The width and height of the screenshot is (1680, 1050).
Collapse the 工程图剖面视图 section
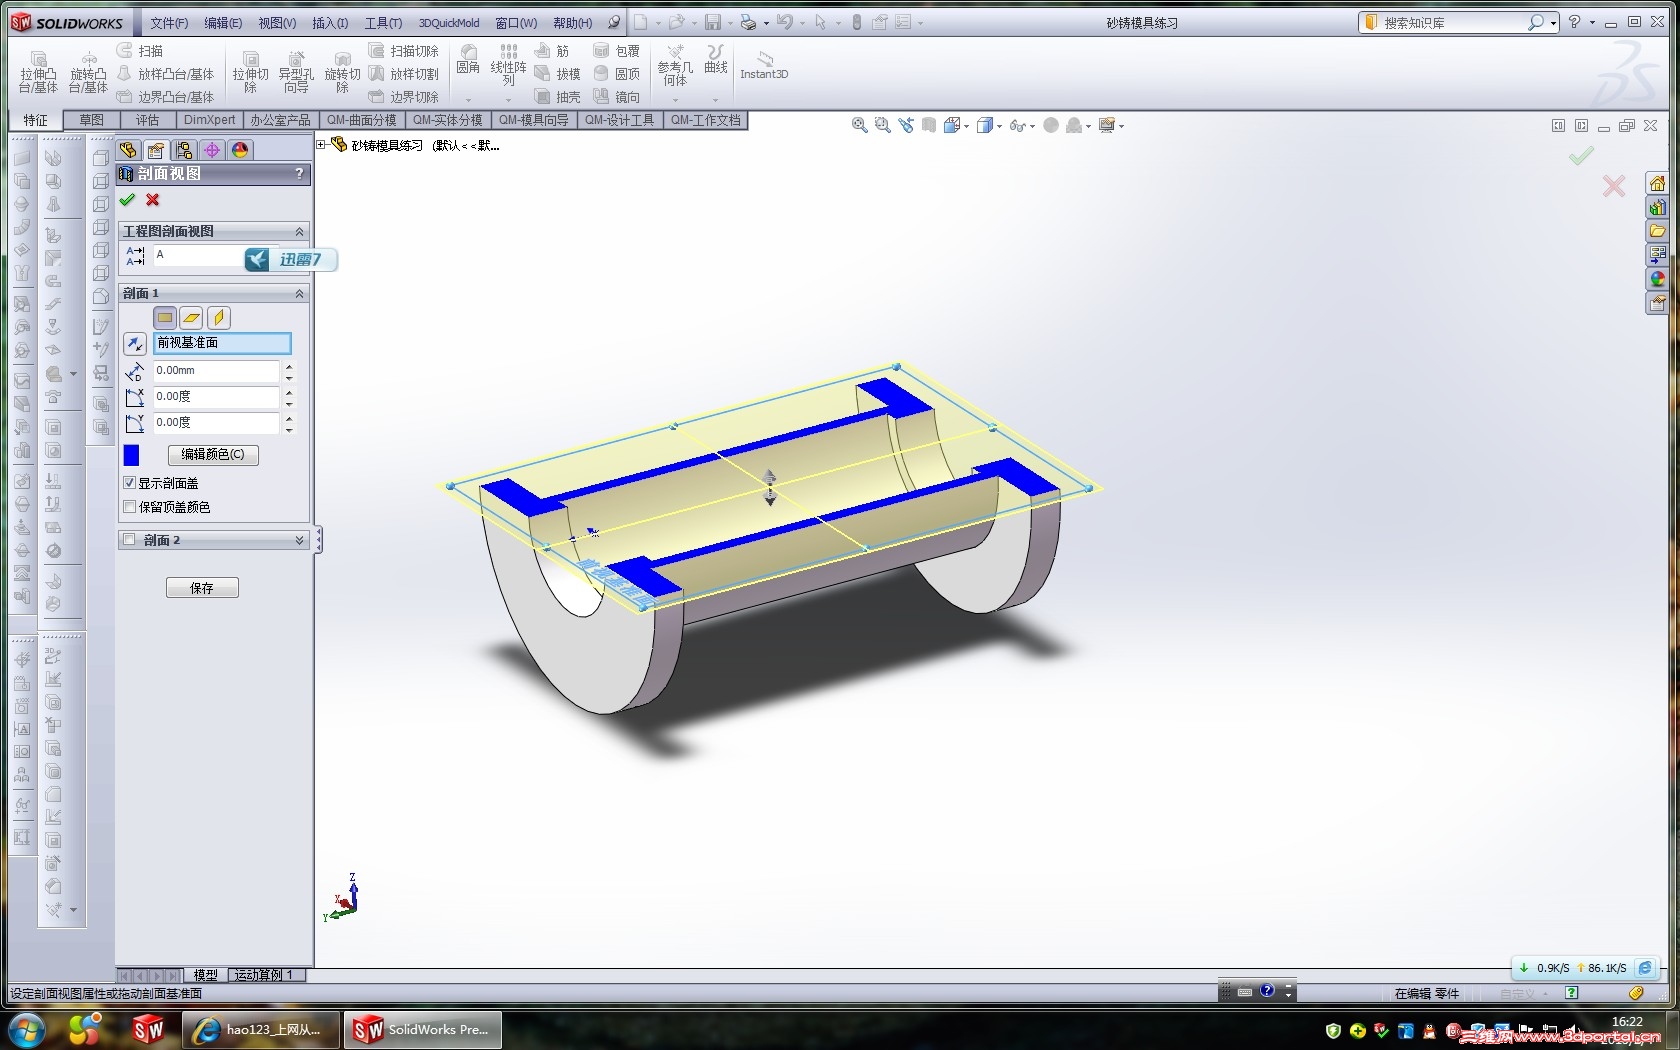pyautogui.click(x=299, y=231)
